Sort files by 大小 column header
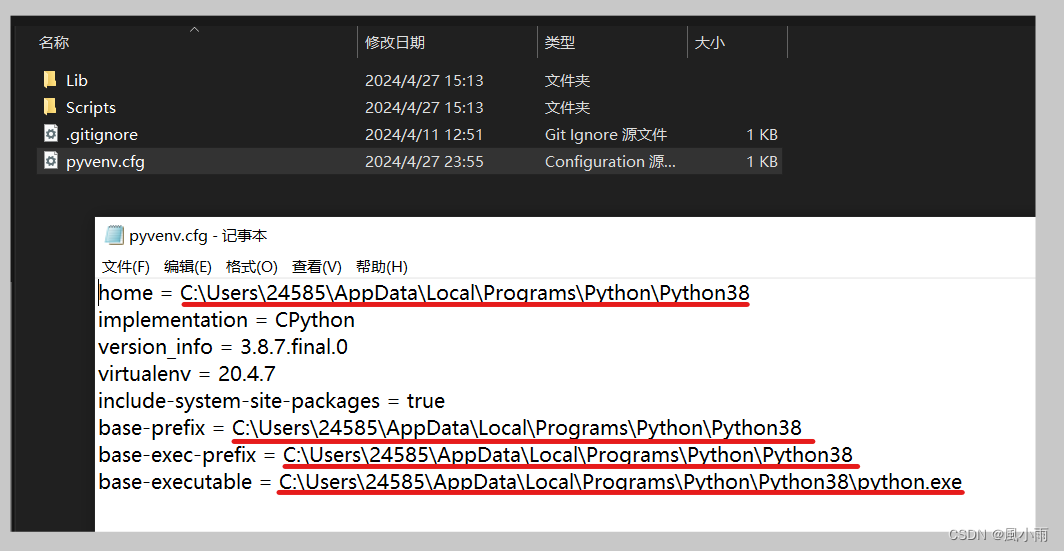The image size is (1064, 551). coord(710,42)
